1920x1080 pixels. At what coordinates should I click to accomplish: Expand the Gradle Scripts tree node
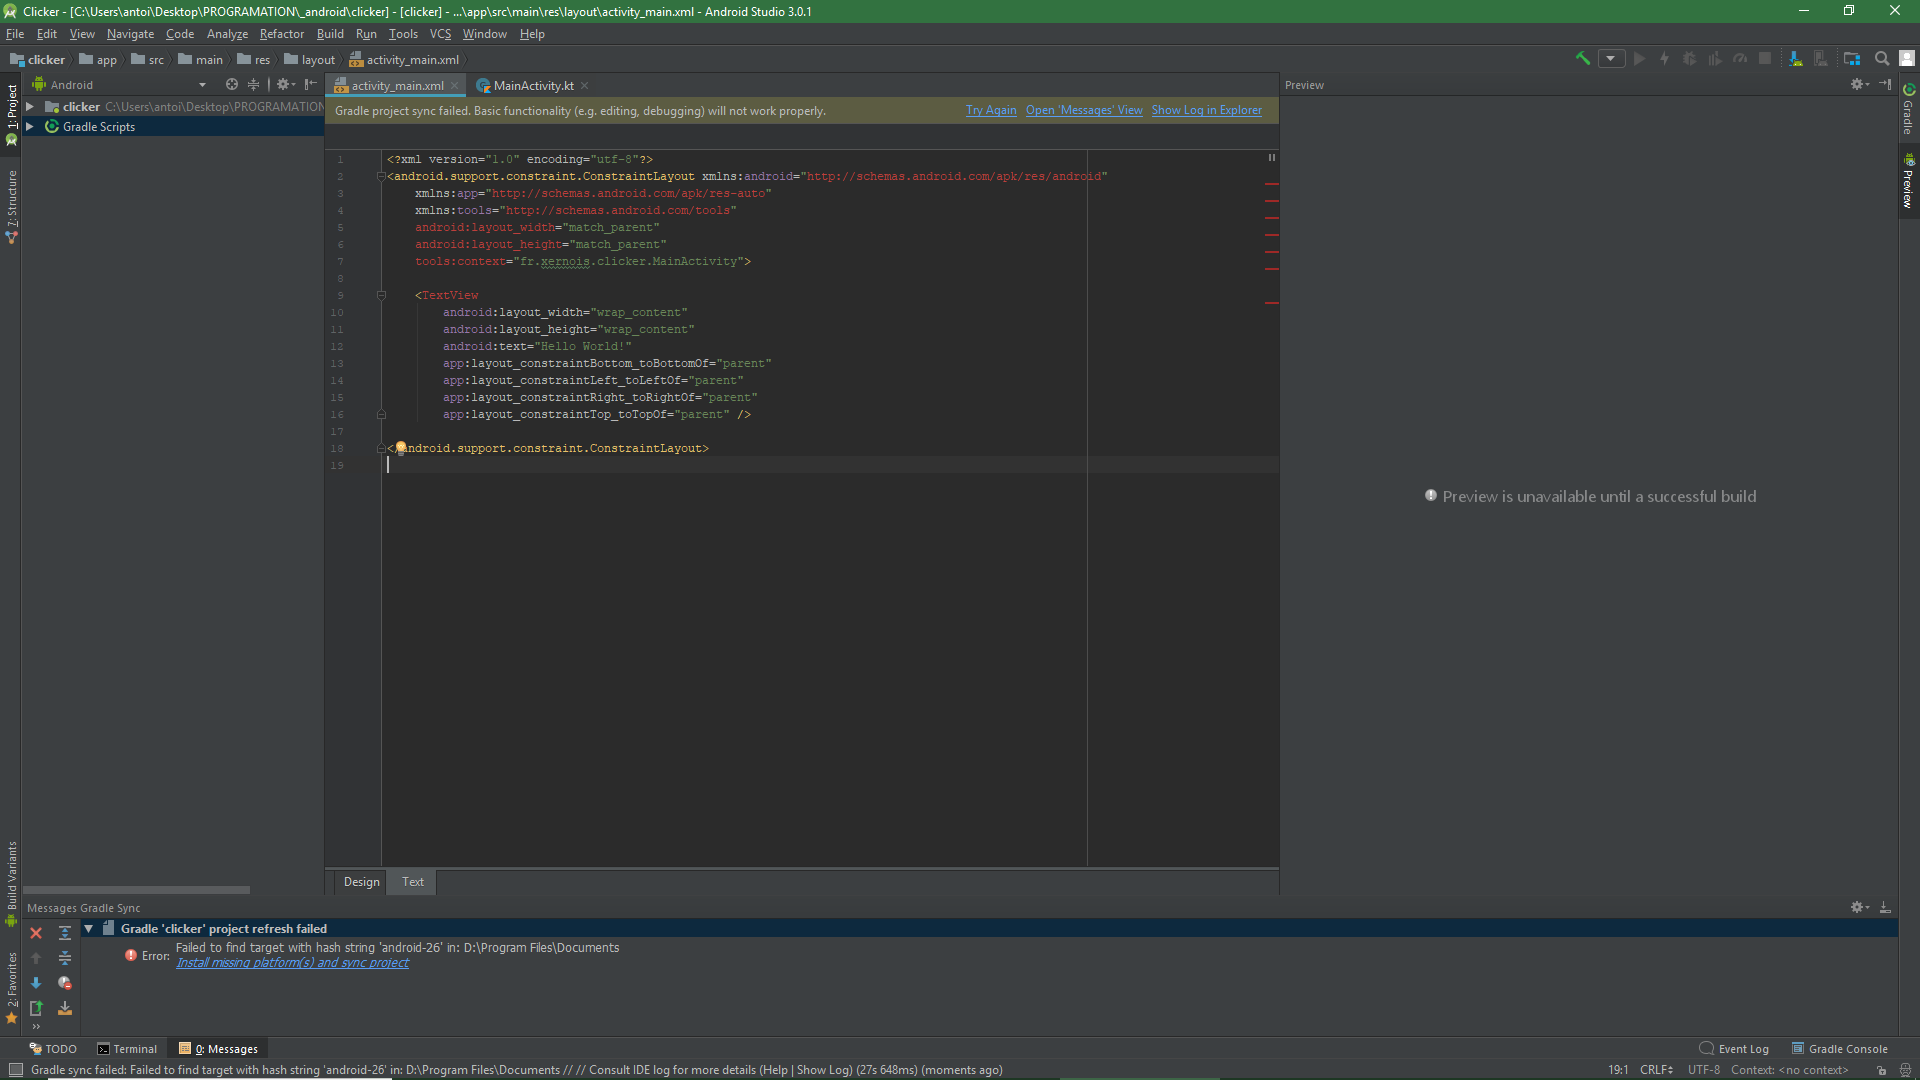pos(30,127)
